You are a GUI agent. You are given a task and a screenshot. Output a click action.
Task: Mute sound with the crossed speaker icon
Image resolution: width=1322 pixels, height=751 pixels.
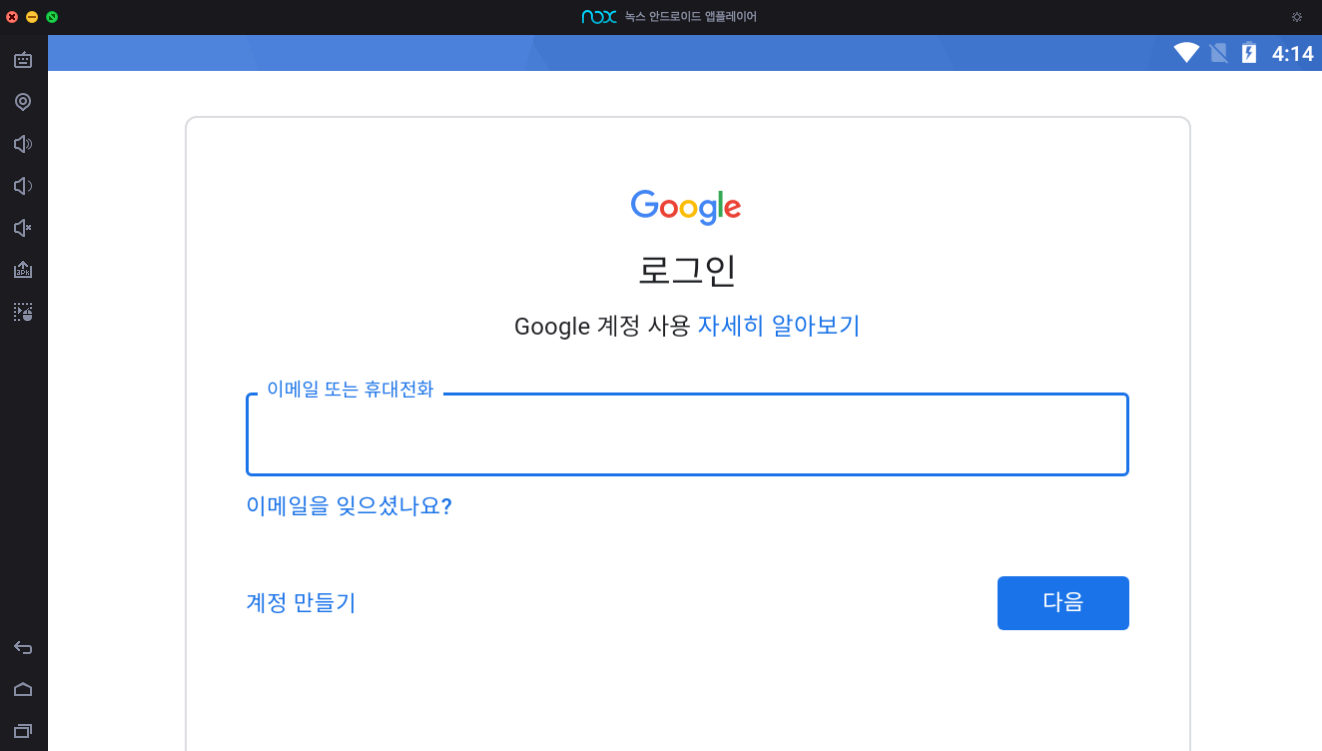[23, 228]
